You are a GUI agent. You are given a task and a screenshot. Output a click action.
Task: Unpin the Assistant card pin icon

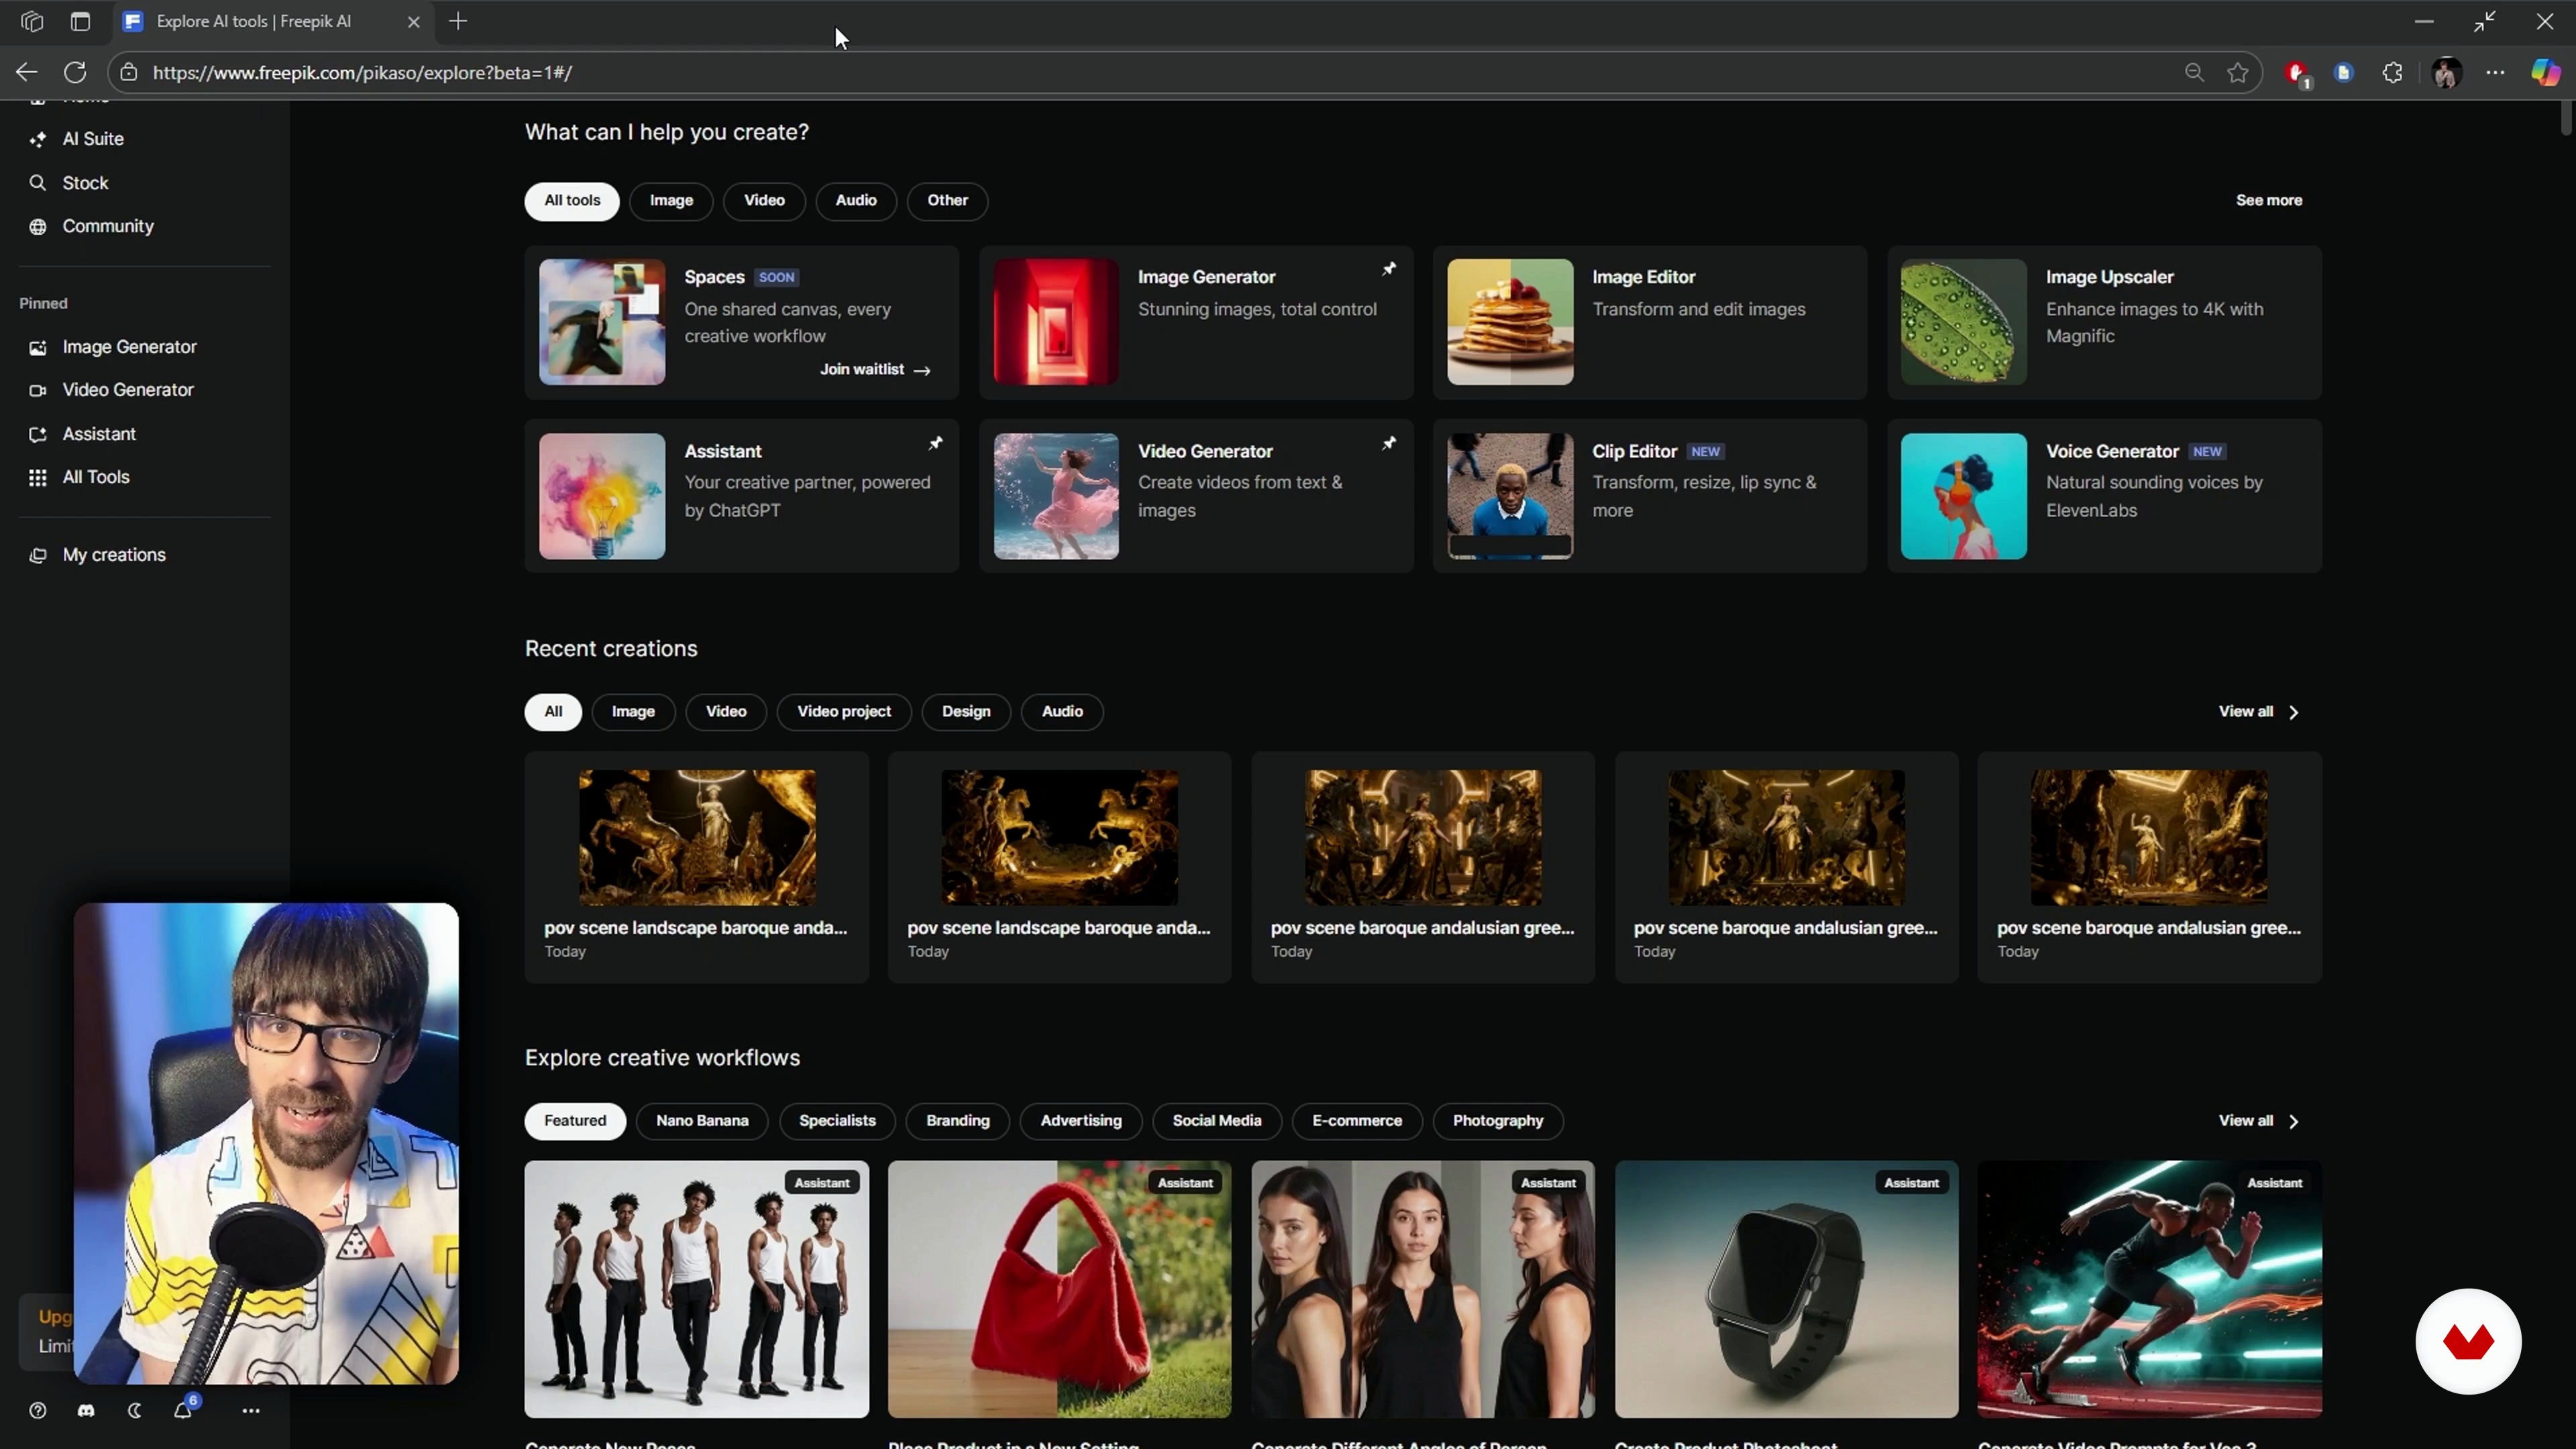(935, 443)
